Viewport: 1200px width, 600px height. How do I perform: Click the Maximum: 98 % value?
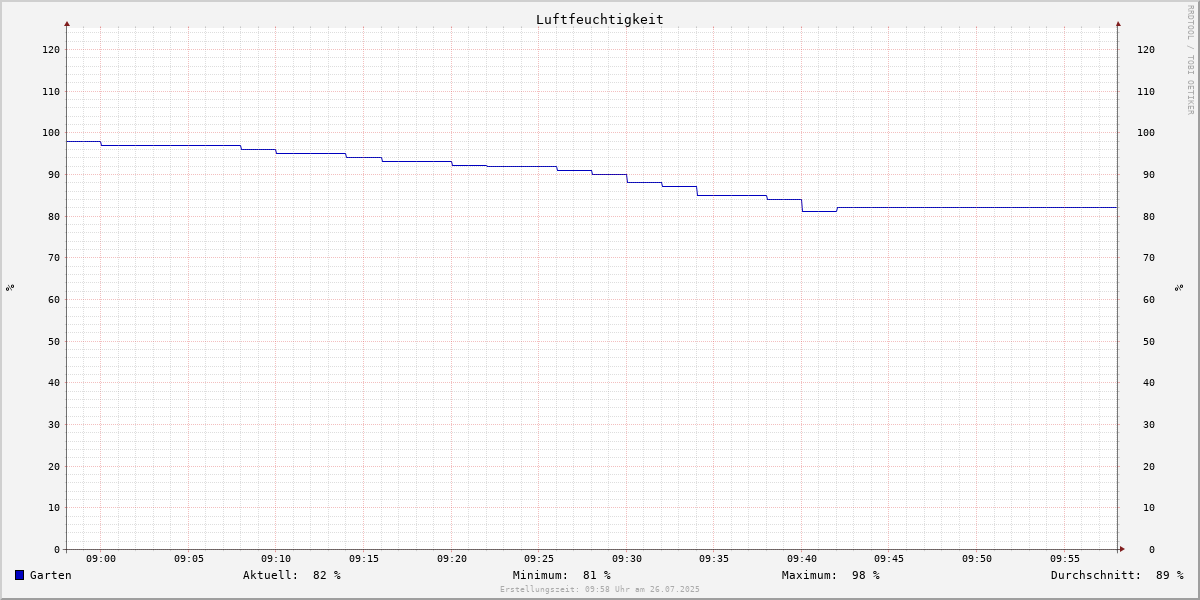[x=831, y=575]
